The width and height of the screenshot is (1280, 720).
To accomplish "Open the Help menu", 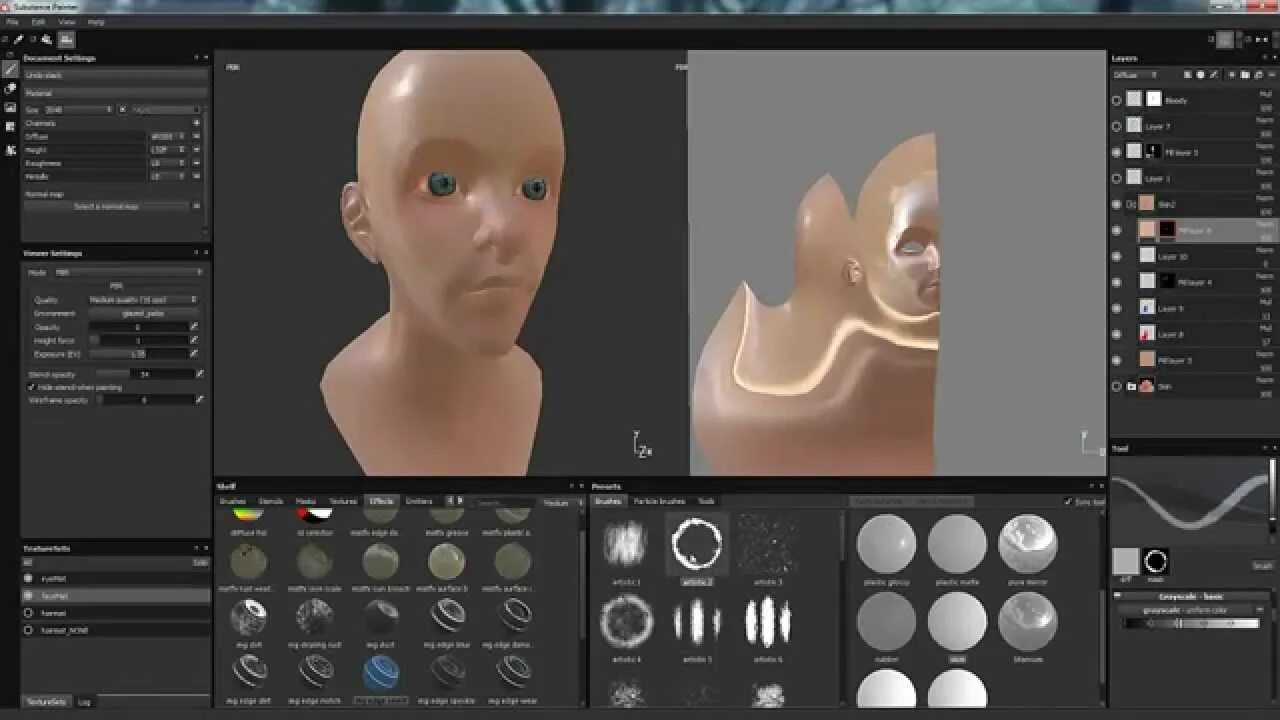I will (96, 21).
